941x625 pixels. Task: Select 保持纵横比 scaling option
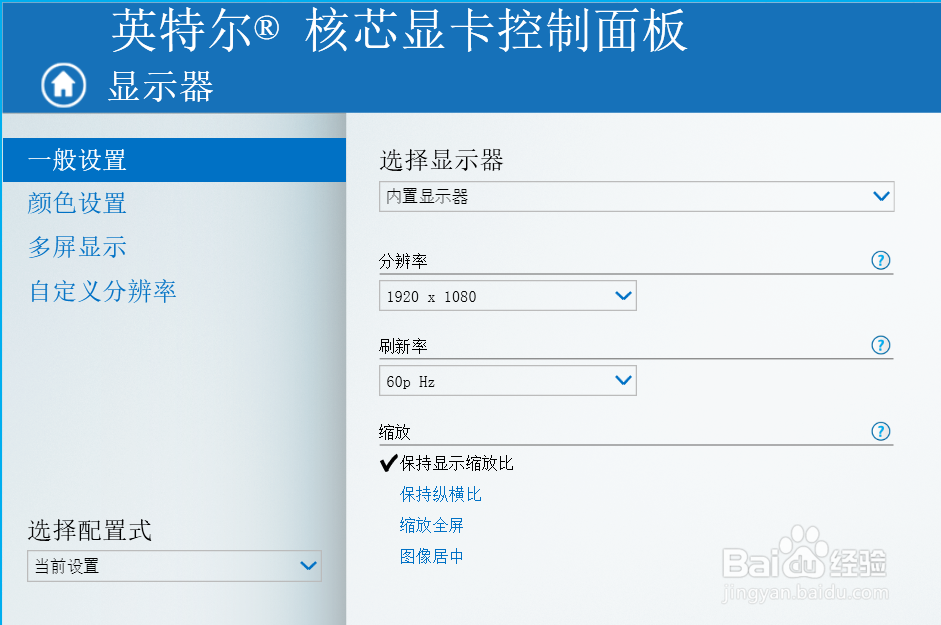coord(440,494)
